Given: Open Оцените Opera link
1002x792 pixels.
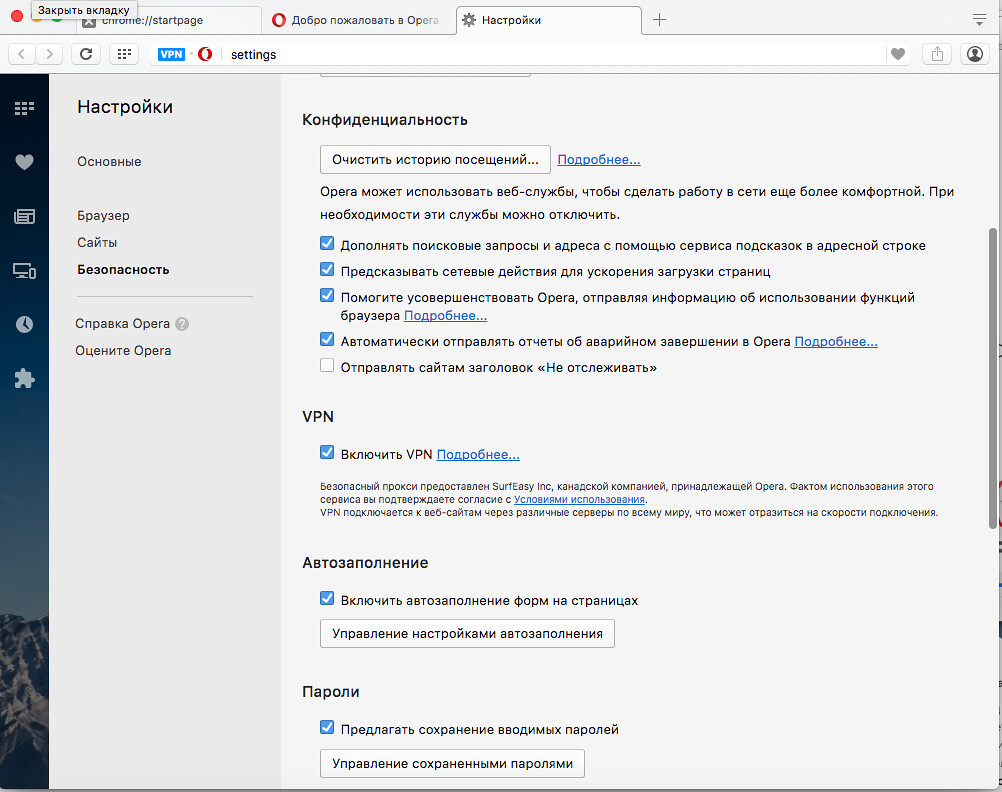Looking at the screenshot, I should (123, 350).
